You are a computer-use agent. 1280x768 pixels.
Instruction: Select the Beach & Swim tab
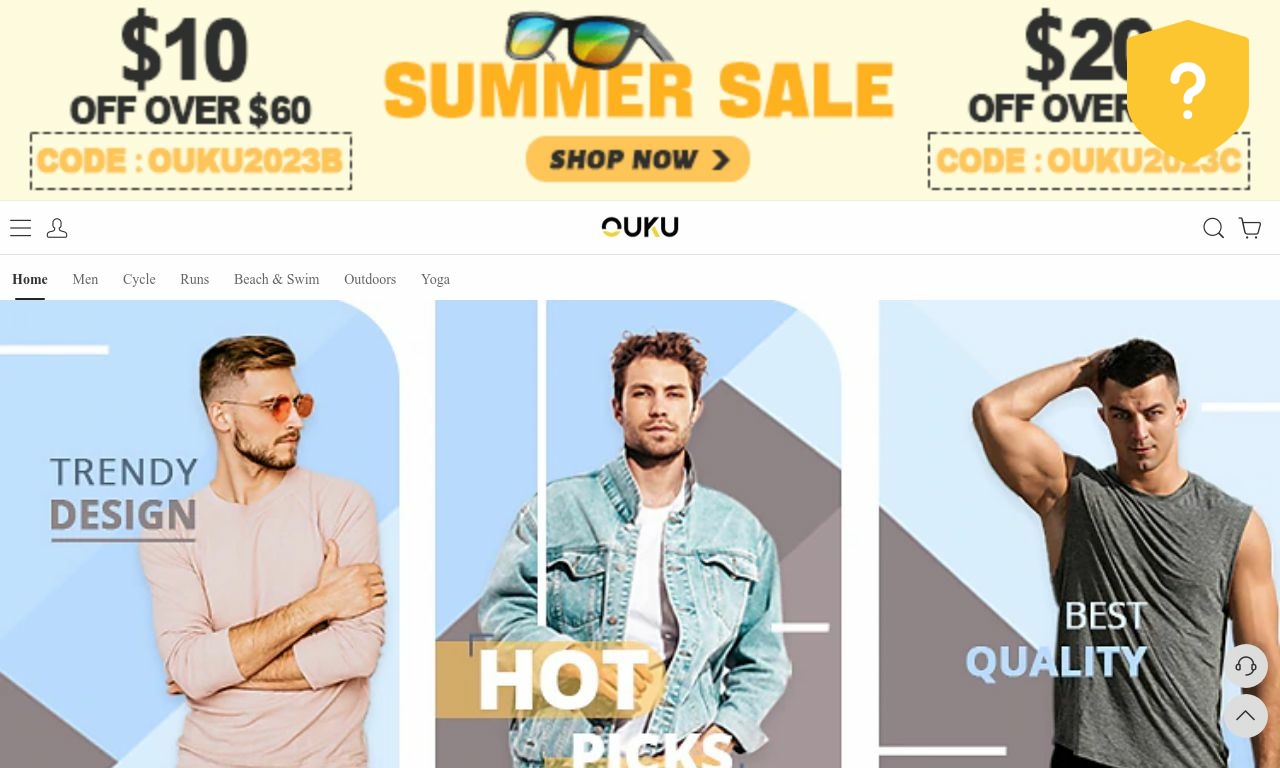point(276,279)
